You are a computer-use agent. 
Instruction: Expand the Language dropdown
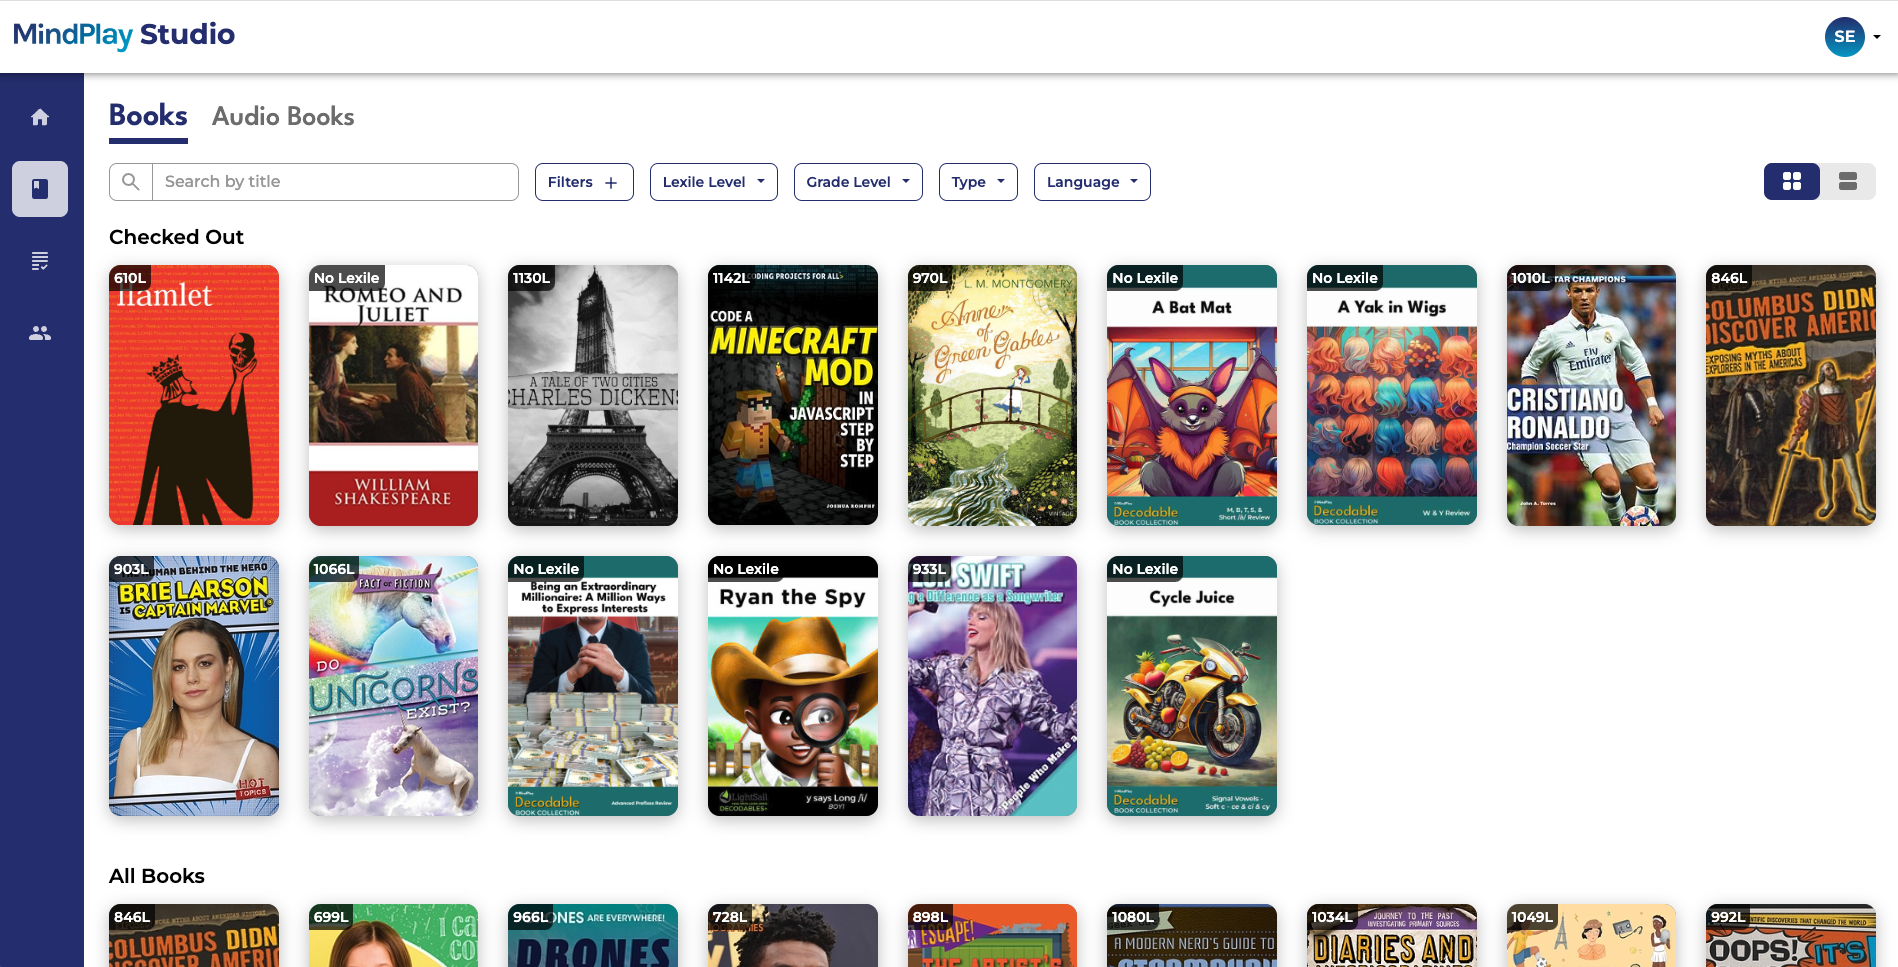tap(1092, 182)
